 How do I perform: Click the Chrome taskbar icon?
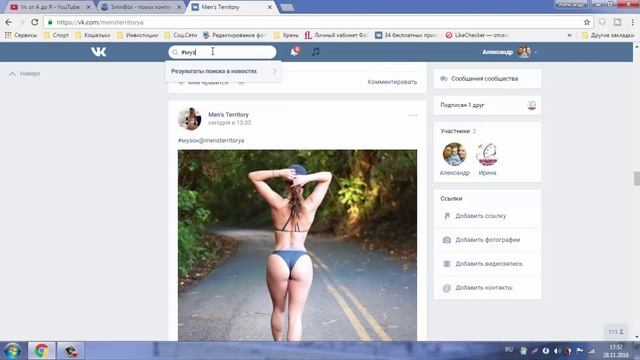(41, 351)
